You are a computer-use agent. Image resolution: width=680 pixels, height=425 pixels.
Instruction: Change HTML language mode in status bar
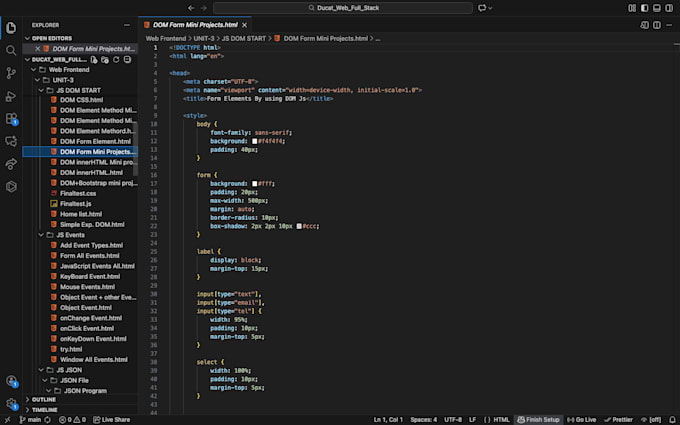(501, 419)
